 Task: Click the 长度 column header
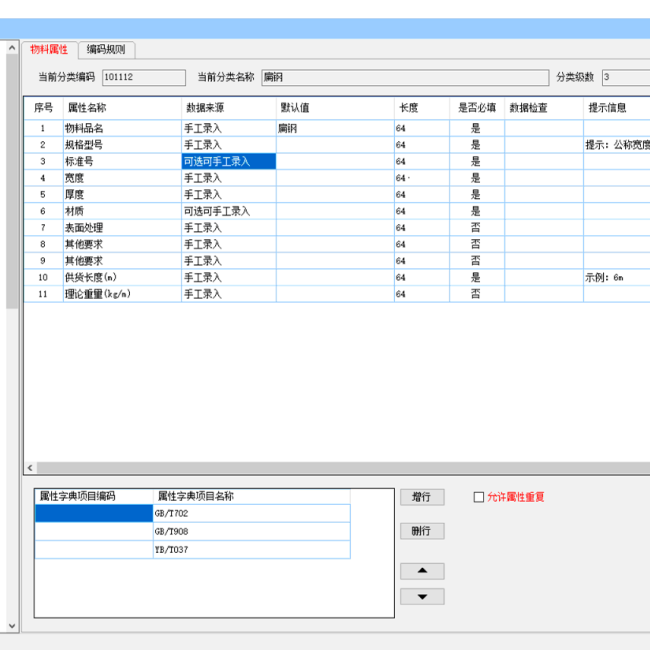point(422,108)
